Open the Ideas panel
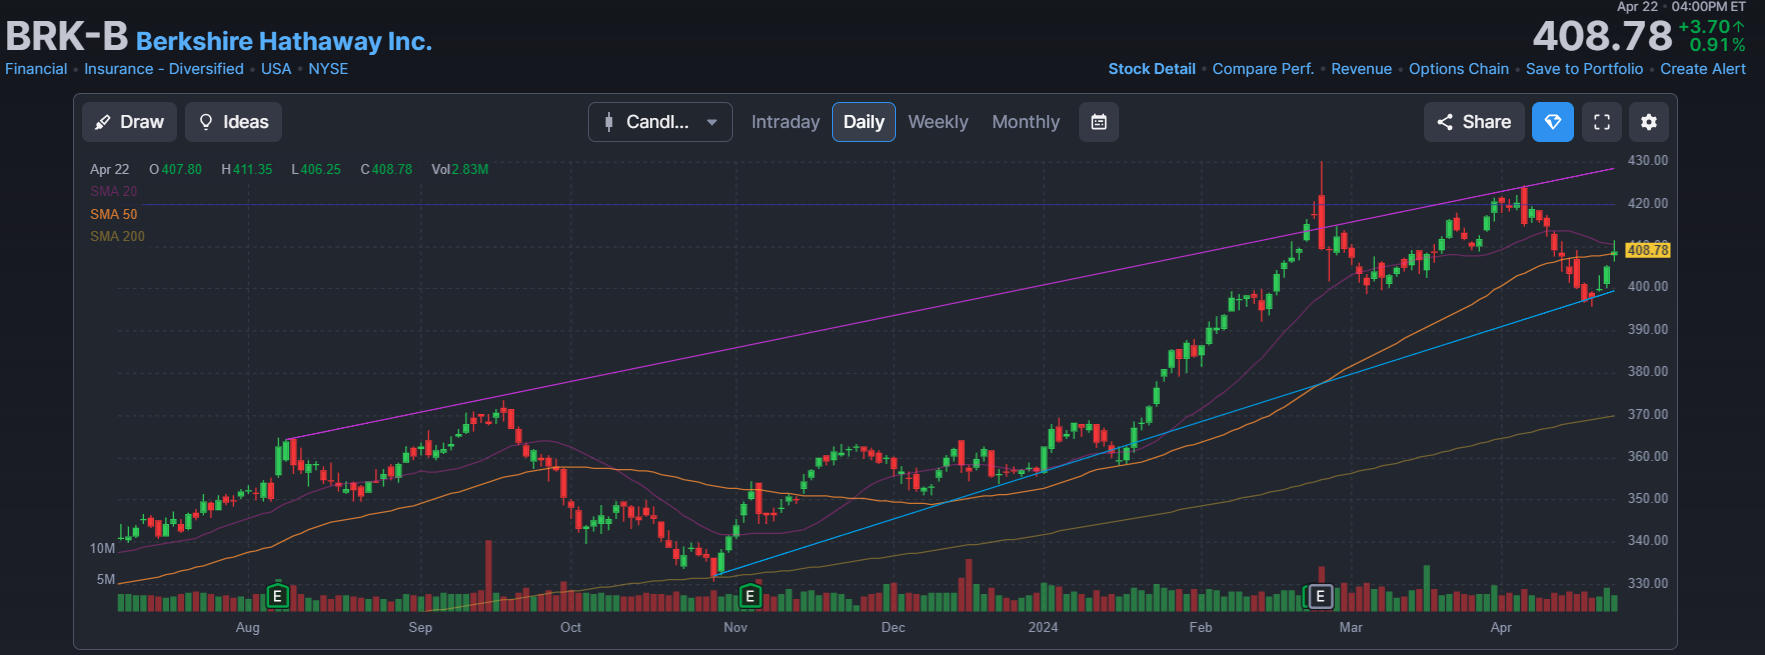Image resolution: width=1765 pixels, height=655 pixels. point(233,122)
